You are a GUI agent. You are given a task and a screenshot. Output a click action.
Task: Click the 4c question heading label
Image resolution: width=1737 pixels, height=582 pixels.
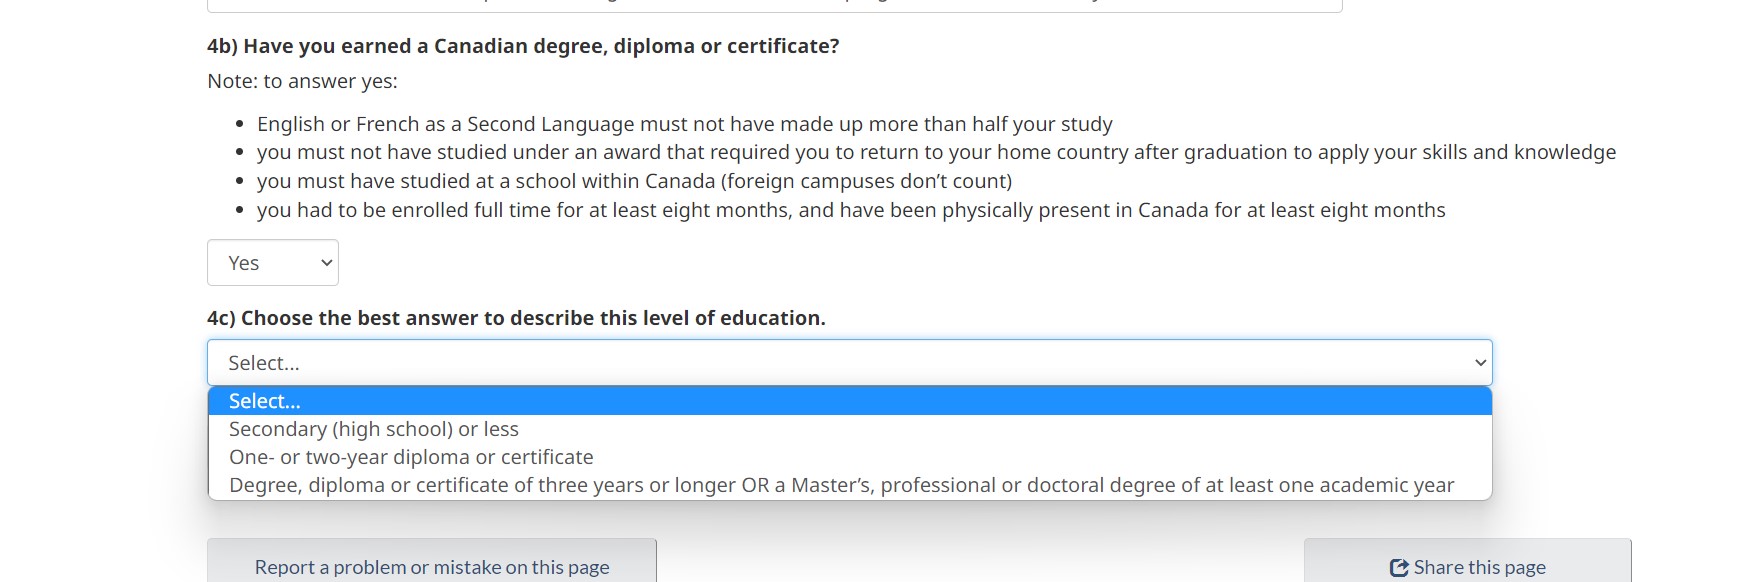pos(516,318)
